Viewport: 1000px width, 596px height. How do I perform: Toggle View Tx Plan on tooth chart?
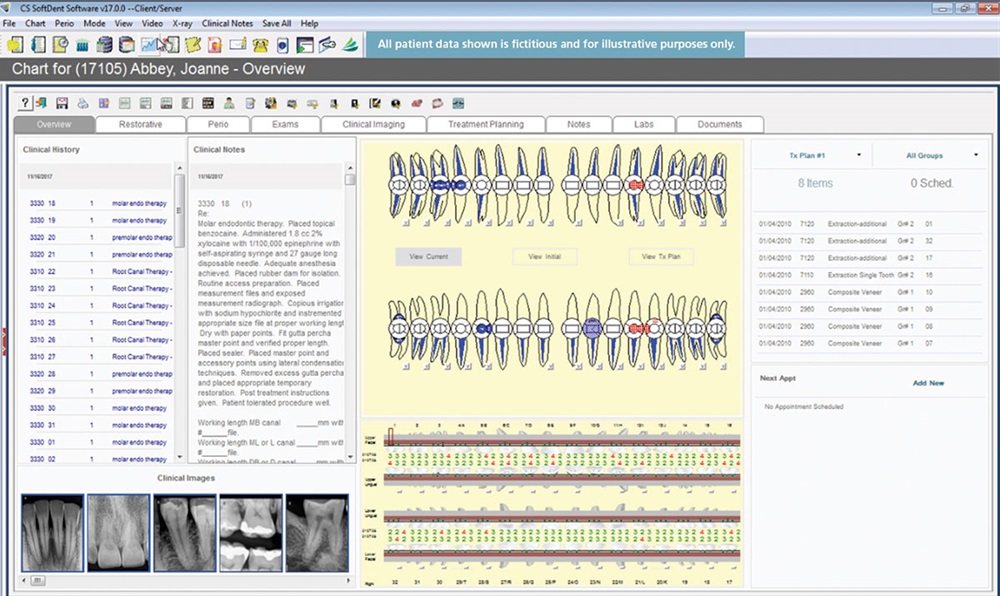(661, 257)
